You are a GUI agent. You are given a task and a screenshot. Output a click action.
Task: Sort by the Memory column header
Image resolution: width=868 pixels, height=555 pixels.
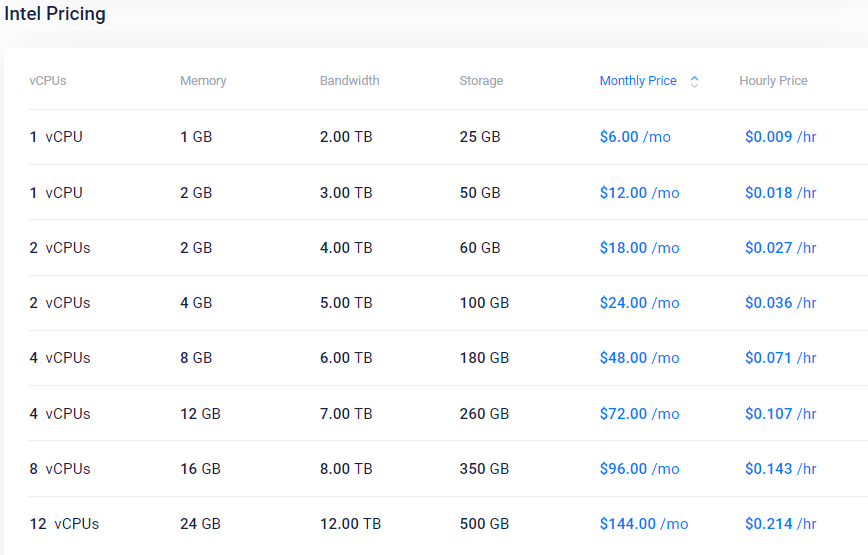click(x=203, y=81)
